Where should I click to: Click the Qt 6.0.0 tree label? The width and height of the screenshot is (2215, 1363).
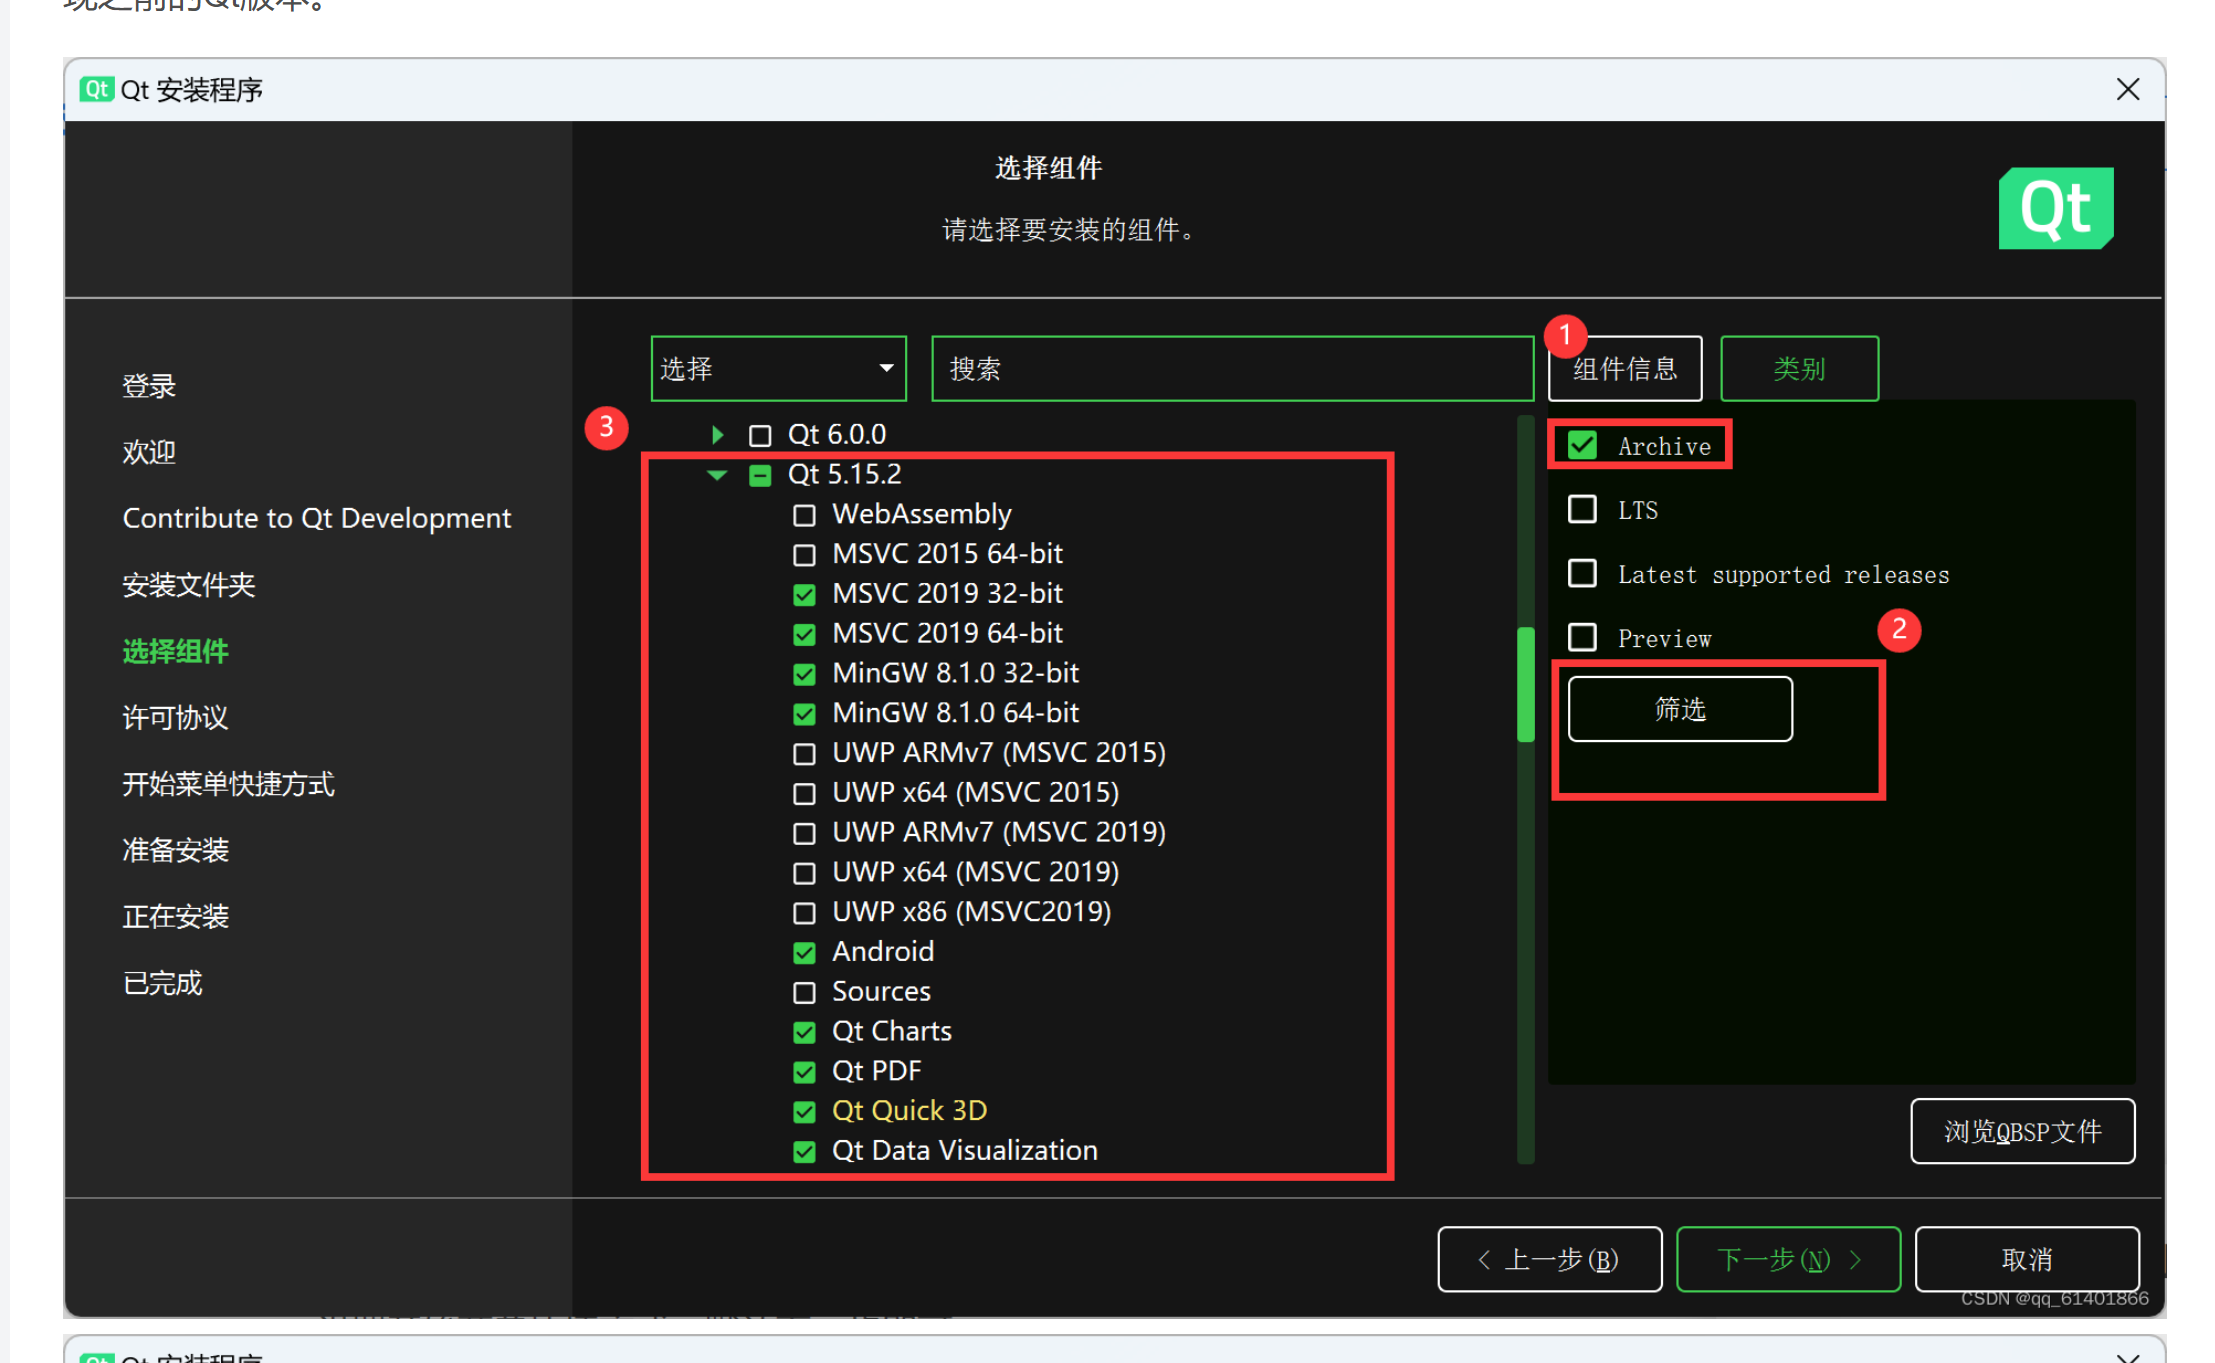tap(837, 434)
